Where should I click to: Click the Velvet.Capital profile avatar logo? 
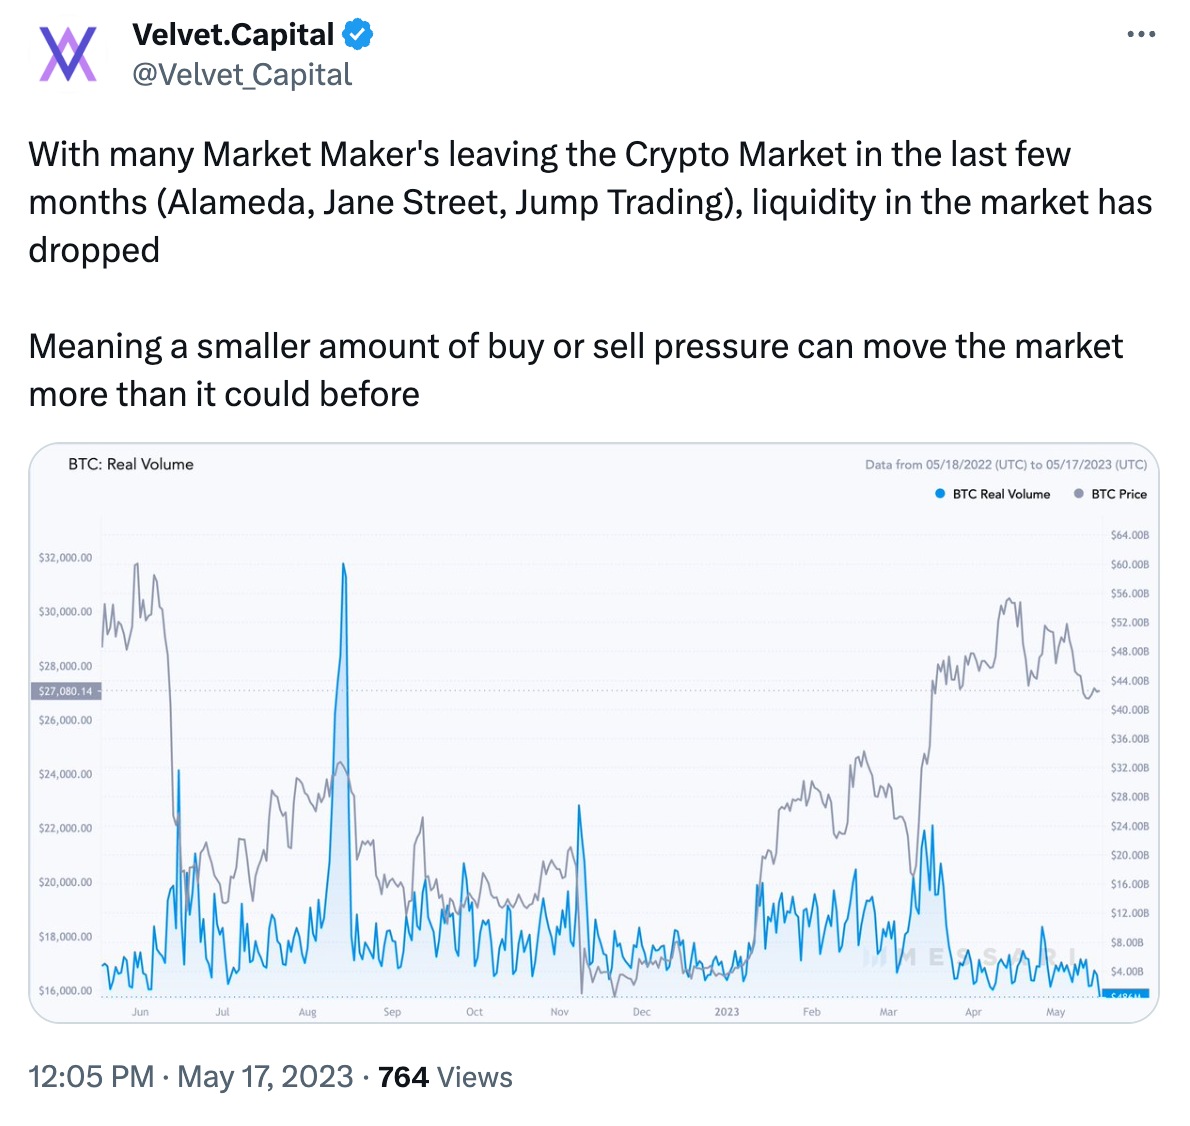tap(67, 54)
